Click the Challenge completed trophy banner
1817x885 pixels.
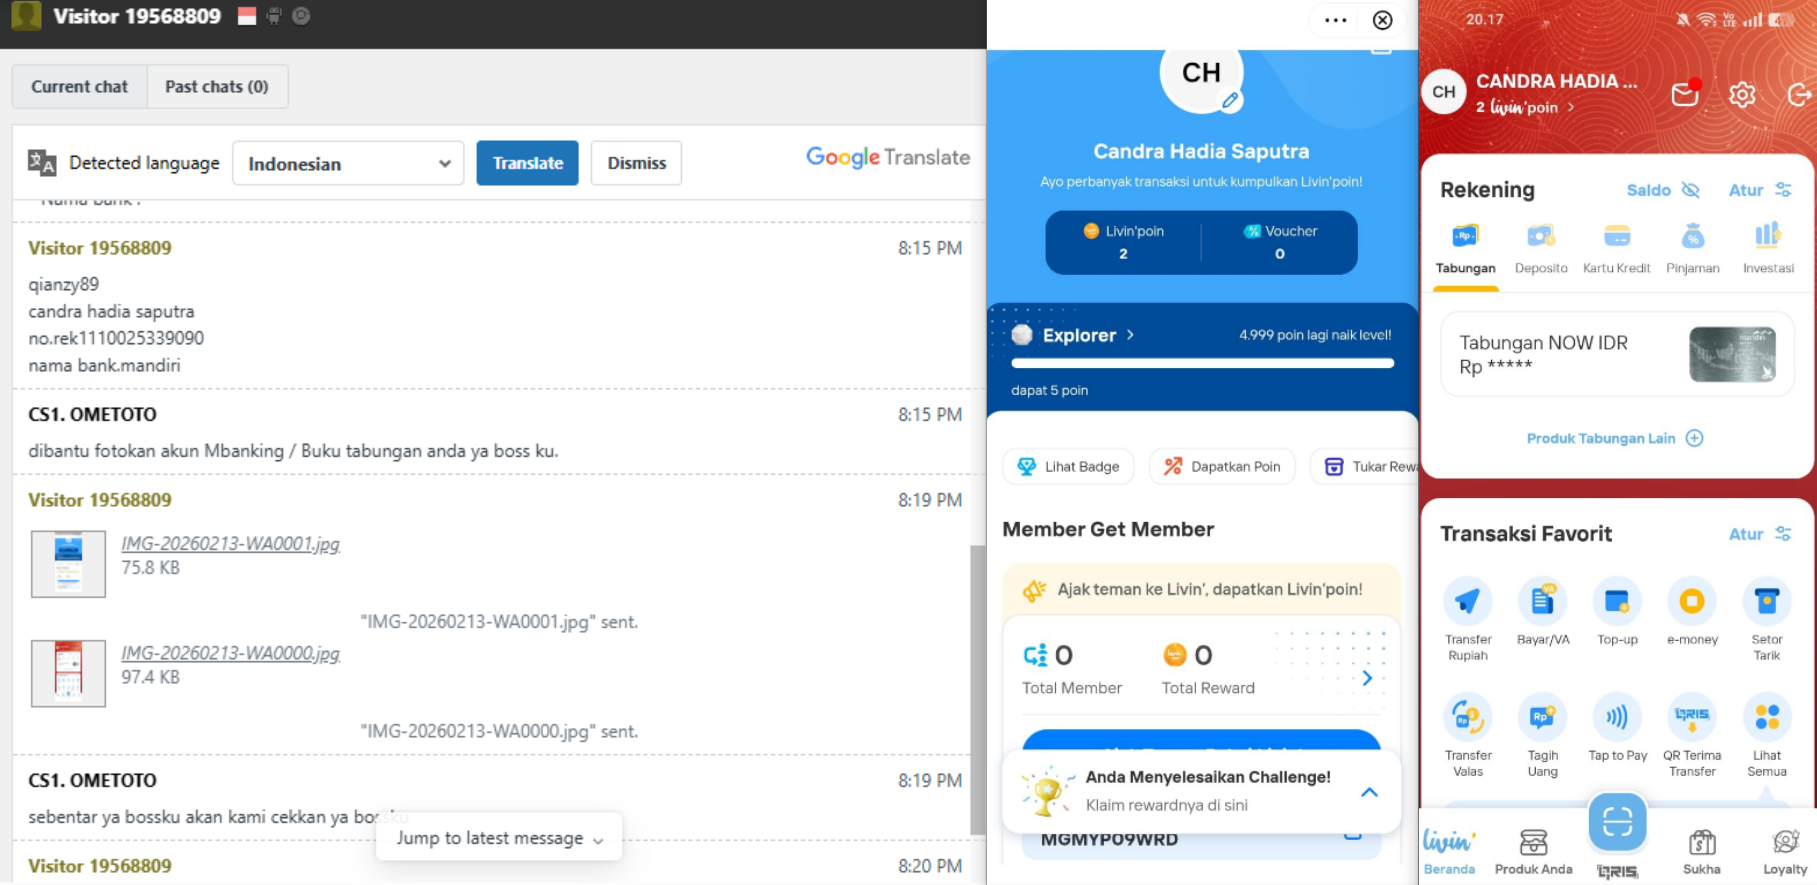point(1201,791)
